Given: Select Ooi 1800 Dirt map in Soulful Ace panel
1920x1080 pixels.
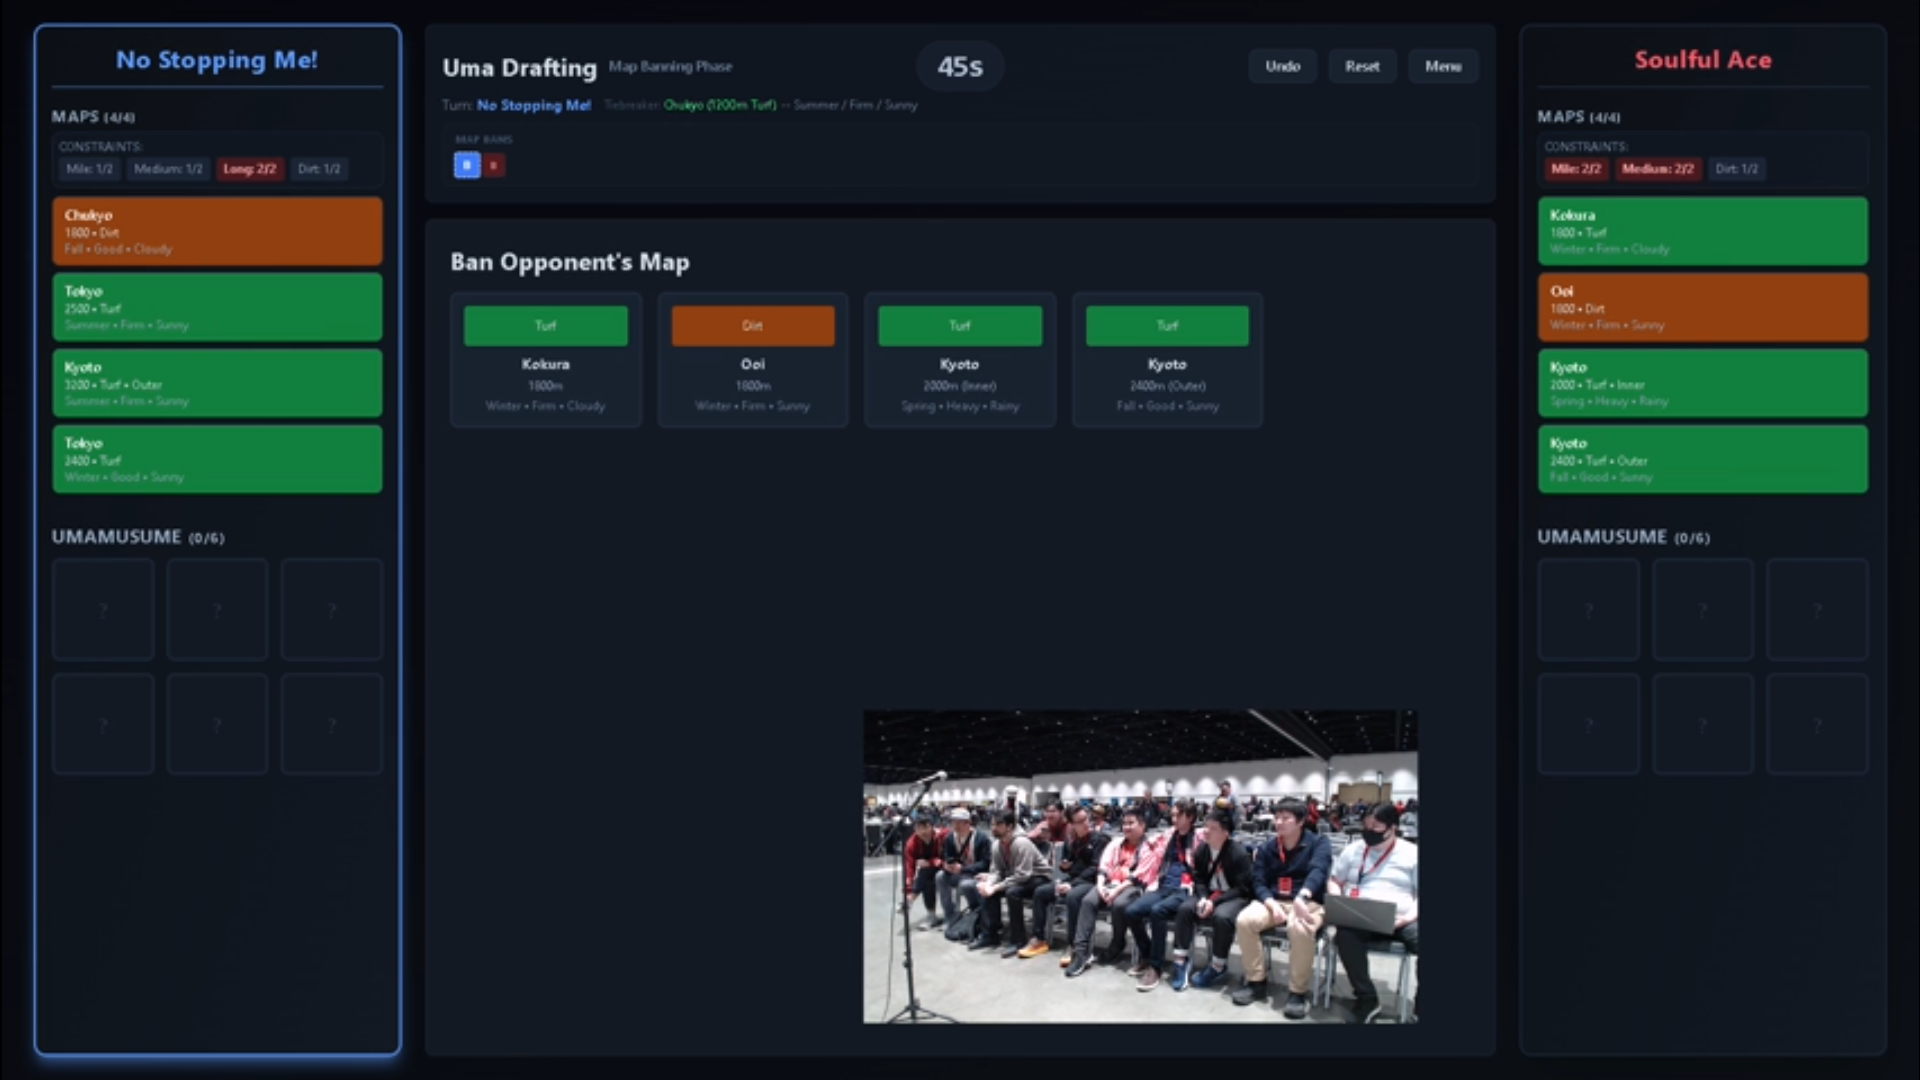Looking at the screenshot, I should pos(1702,307).
